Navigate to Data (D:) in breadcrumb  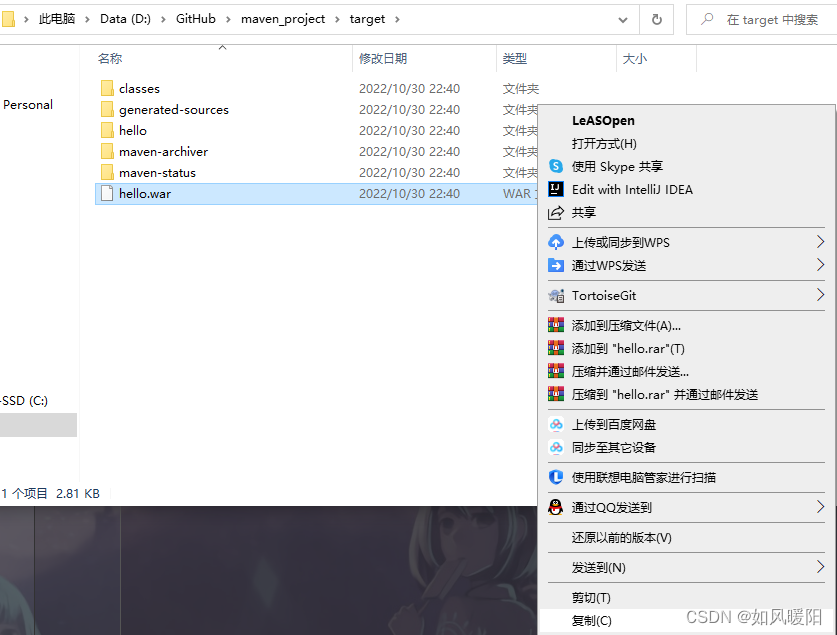pos(125,19)
